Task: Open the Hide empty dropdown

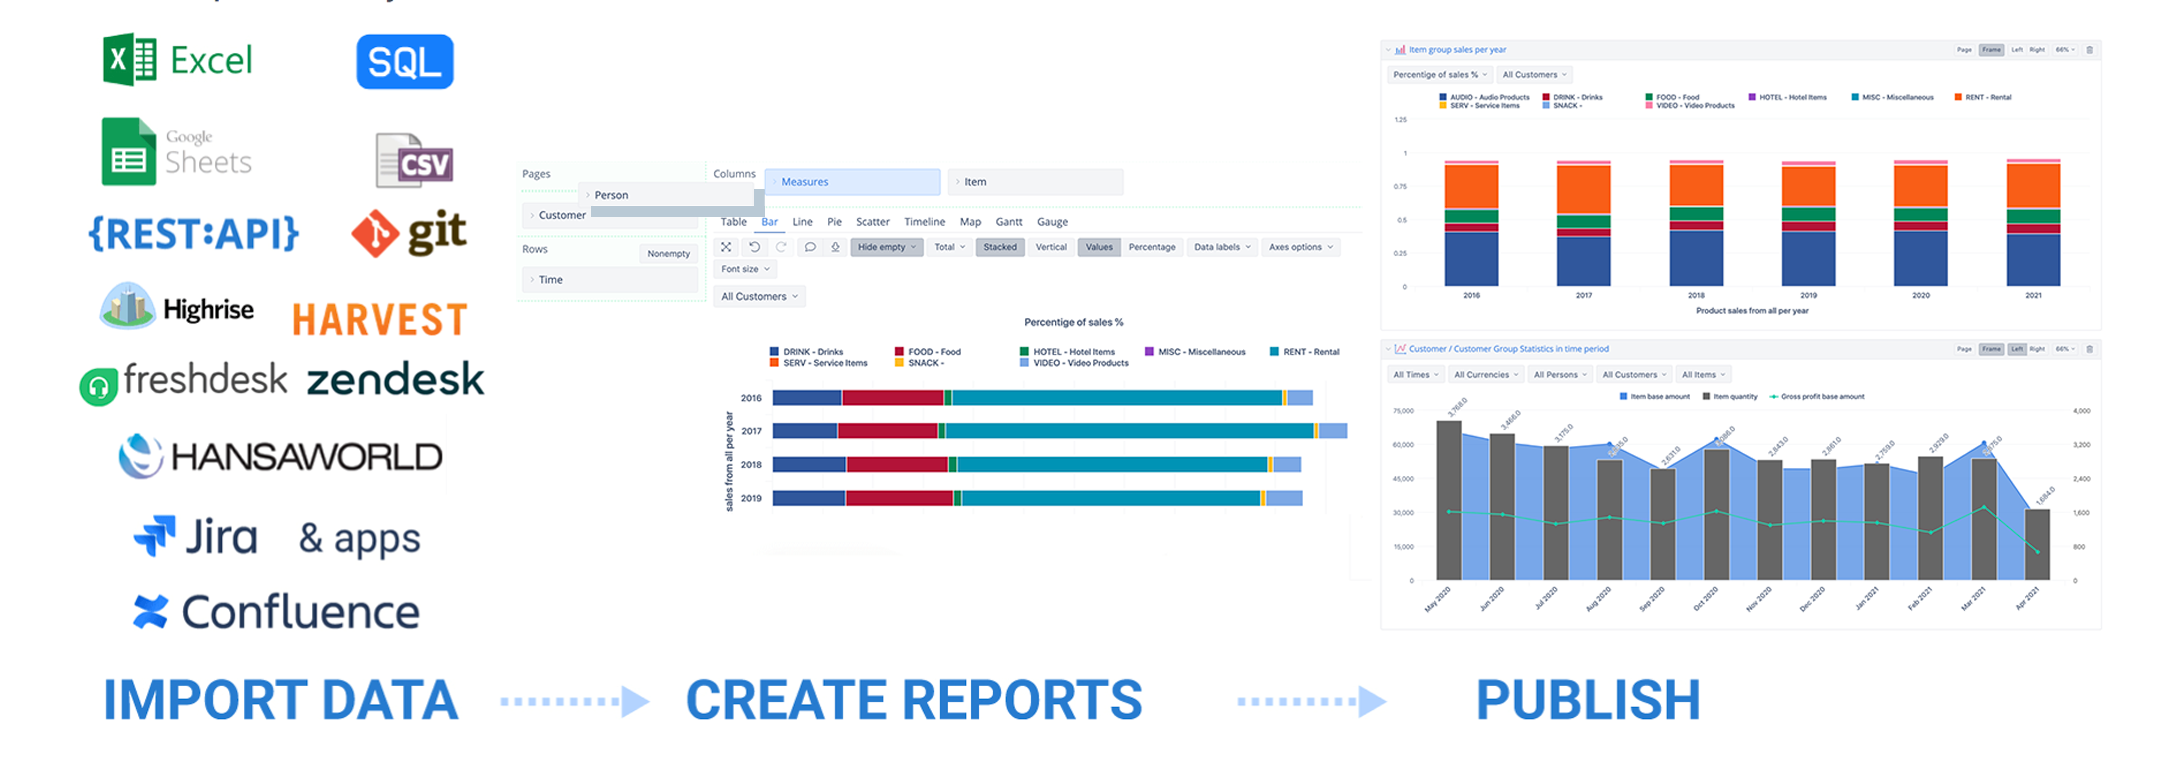Action: (886, 247)
